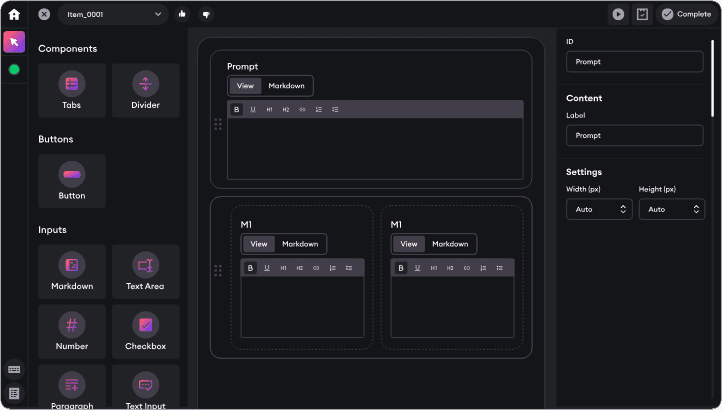
Task: Select Markdown tab in right M1 block
Action: 450,244
